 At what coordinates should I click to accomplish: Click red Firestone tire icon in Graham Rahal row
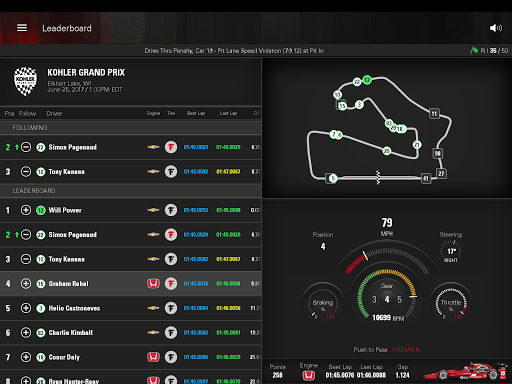pos(171,284)
